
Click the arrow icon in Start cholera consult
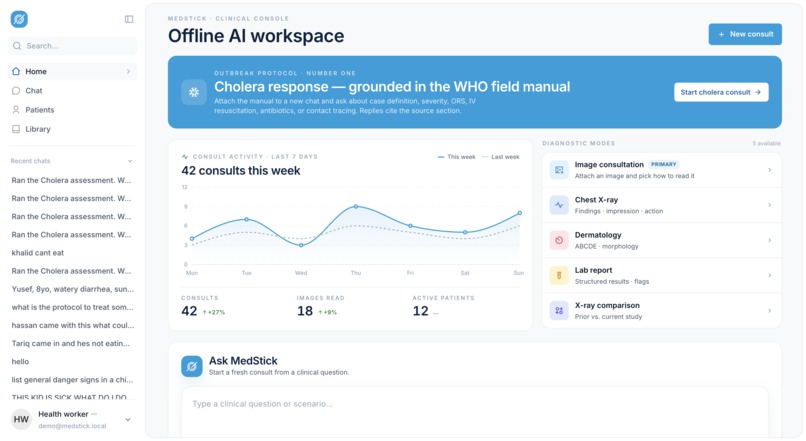tap(758, 93)
